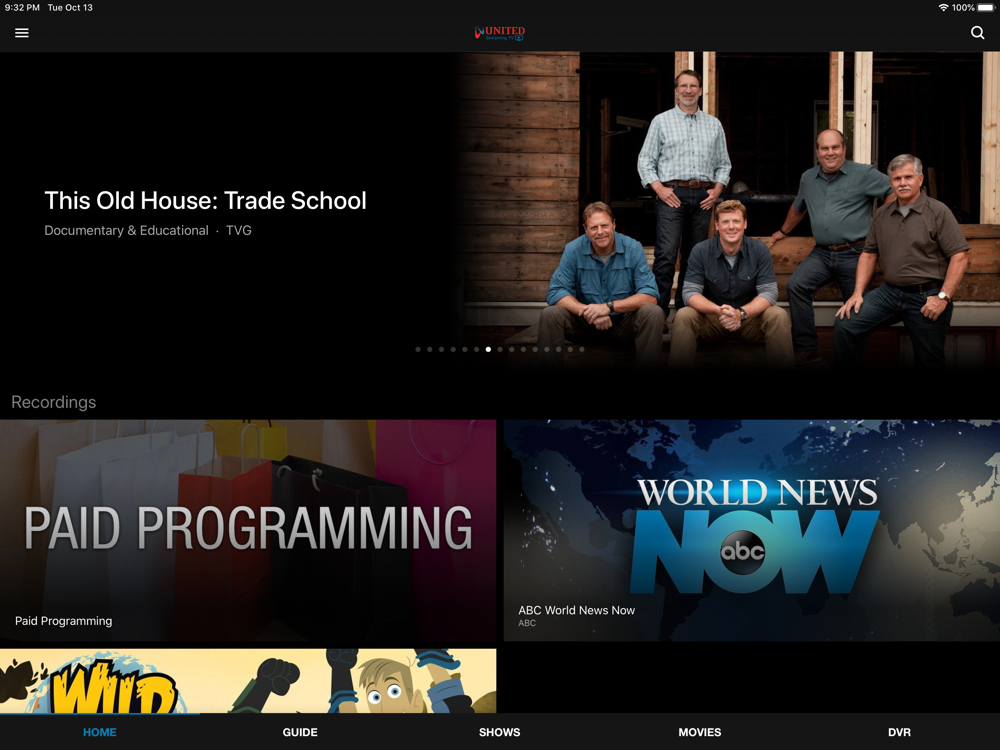Tap the Recordings section header

54,402
